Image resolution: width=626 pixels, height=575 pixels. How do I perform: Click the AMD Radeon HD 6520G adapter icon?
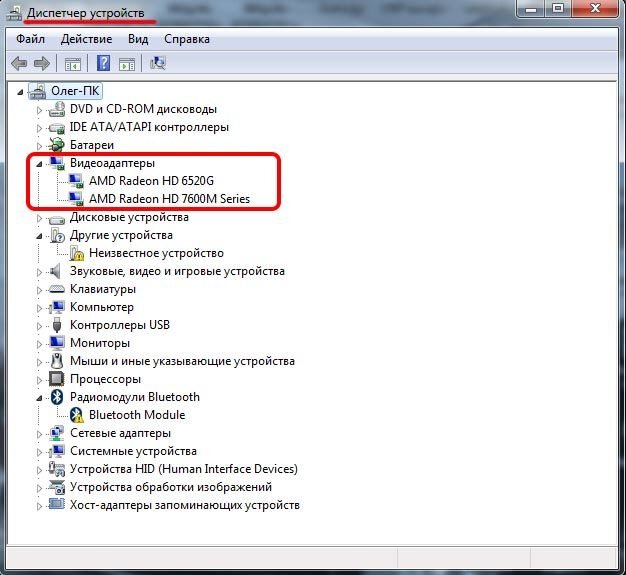pyautogui.click(x=75, y=181)
